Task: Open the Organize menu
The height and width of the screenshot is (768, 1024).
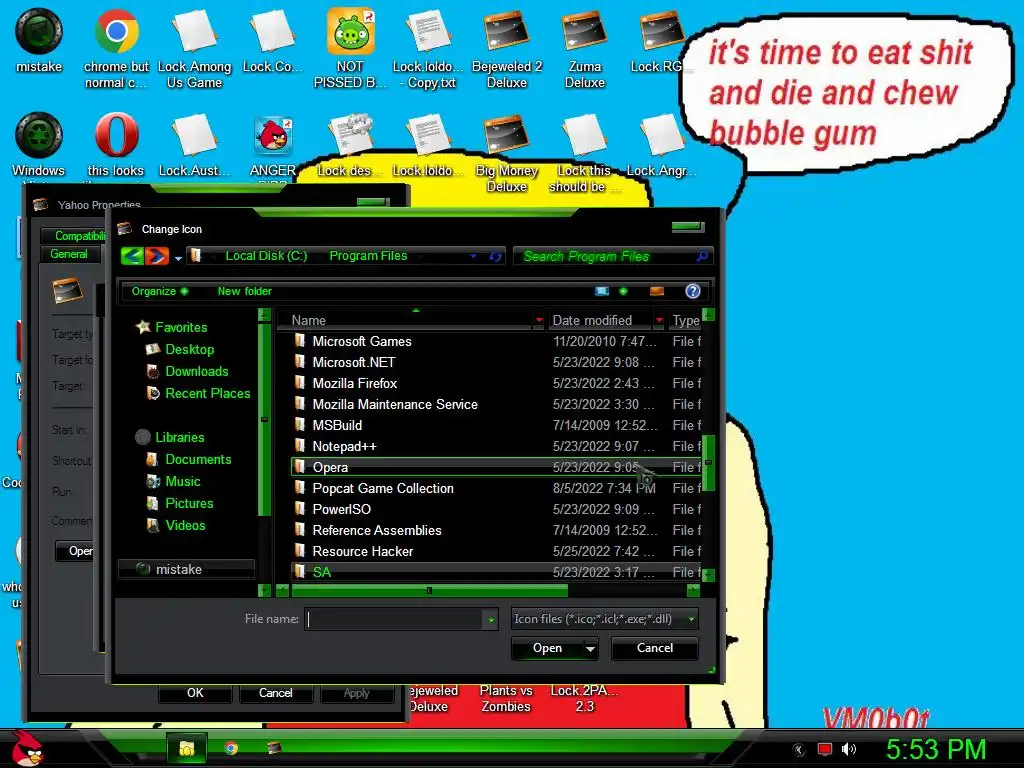Action: click(159, 291)
